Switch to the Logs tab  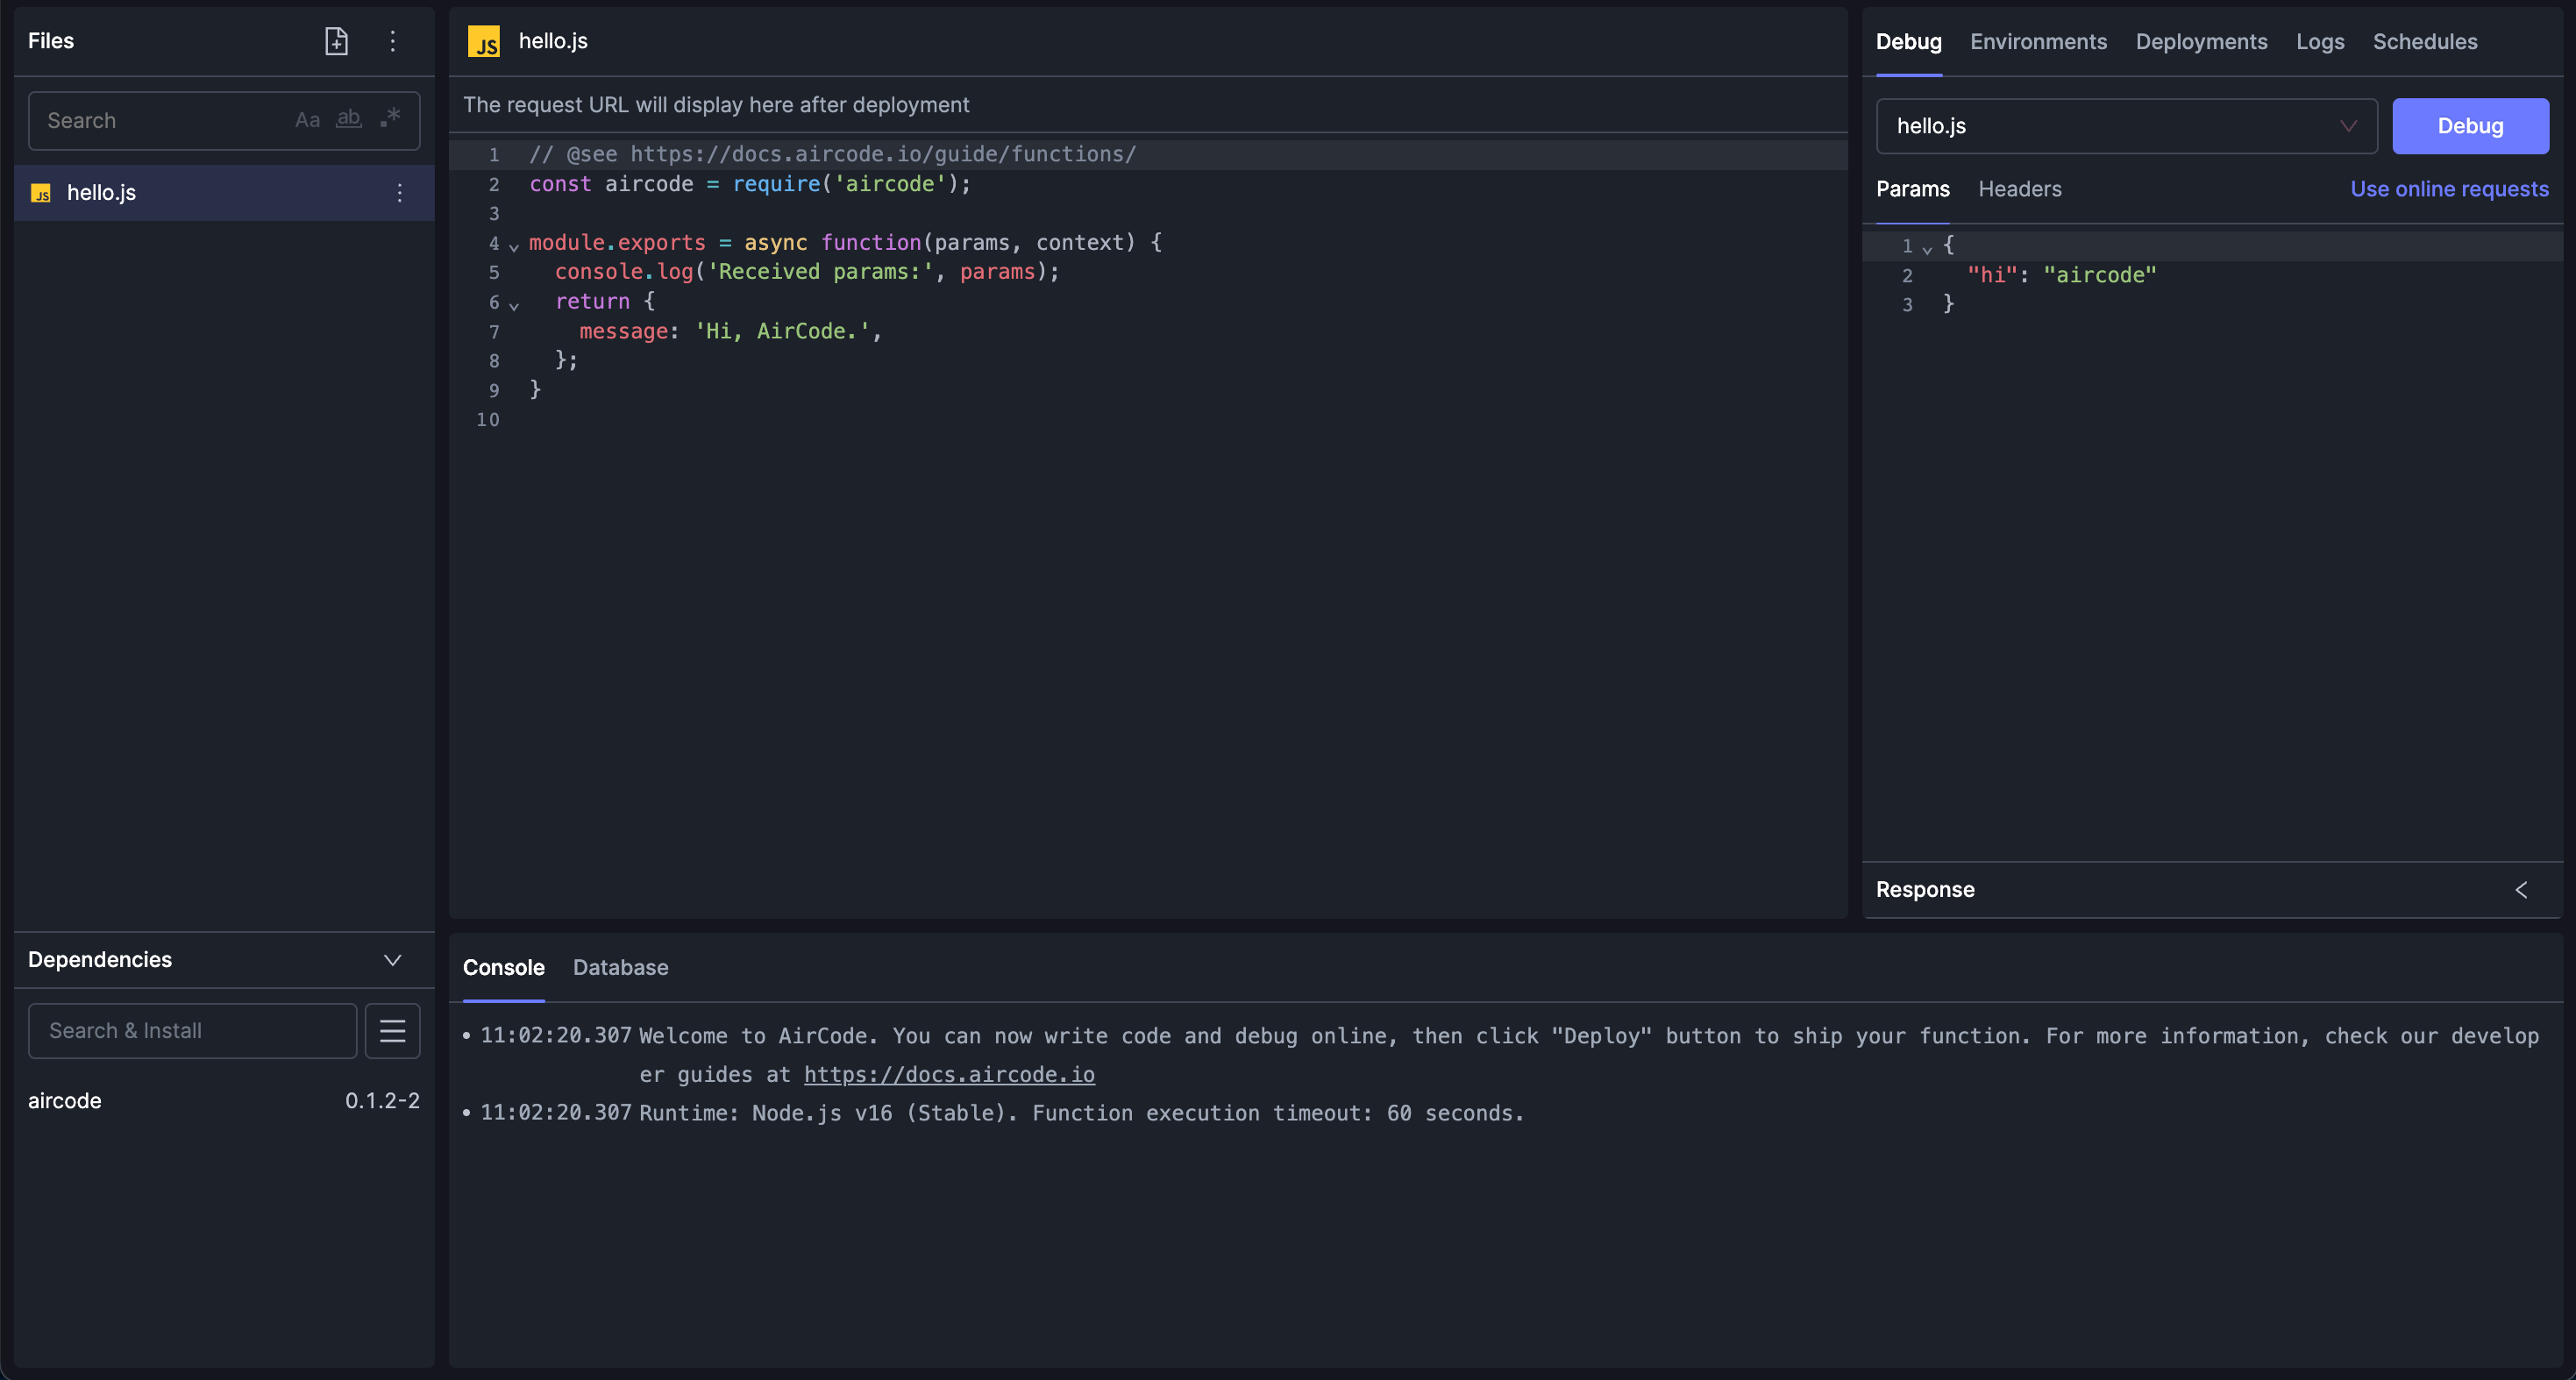coord(2320,42)
